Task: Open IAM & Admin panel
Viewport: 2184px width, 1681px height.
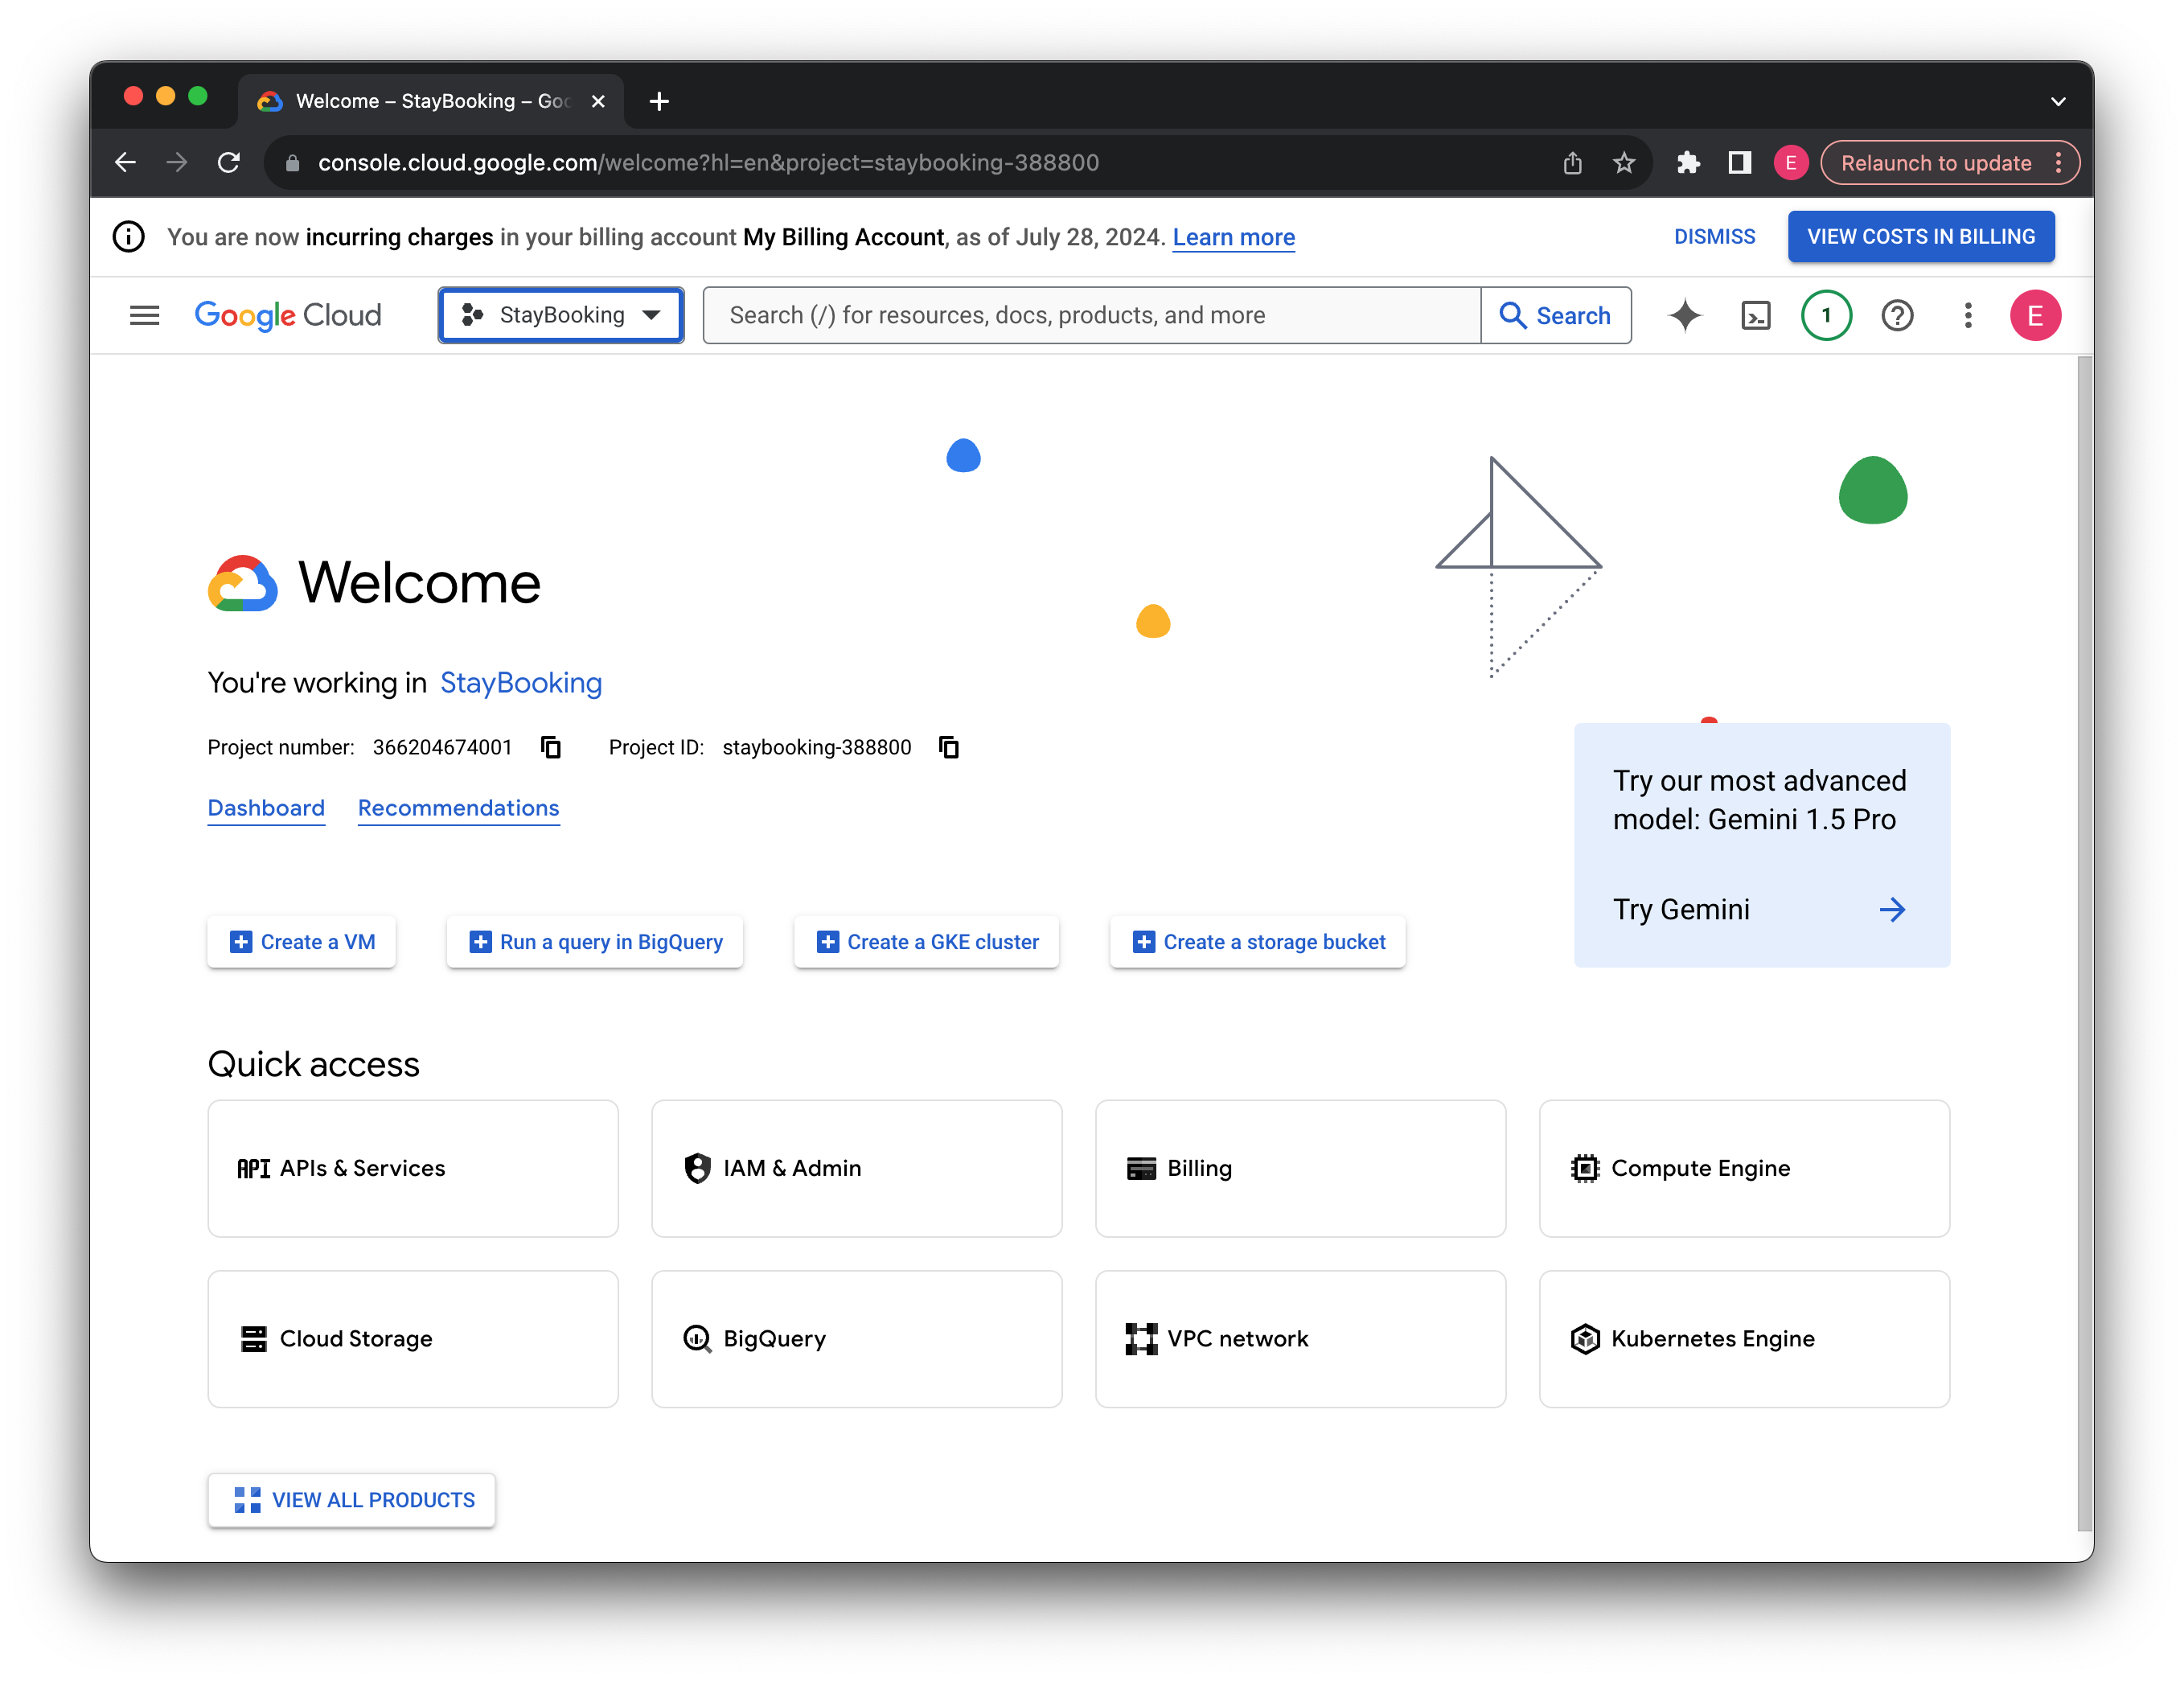Action: (856, 1167)
